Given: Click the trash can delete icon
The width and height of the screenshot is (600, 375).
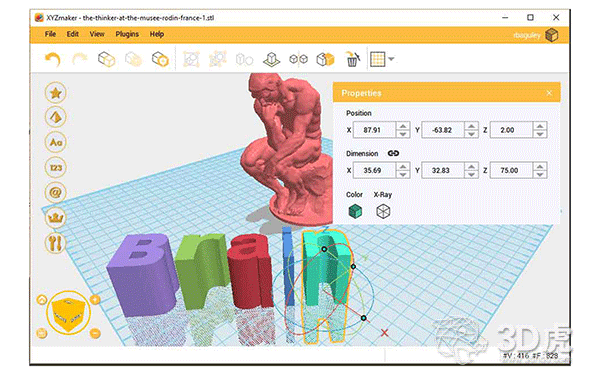Looking at the screenshot, I should tap(352, 59).
